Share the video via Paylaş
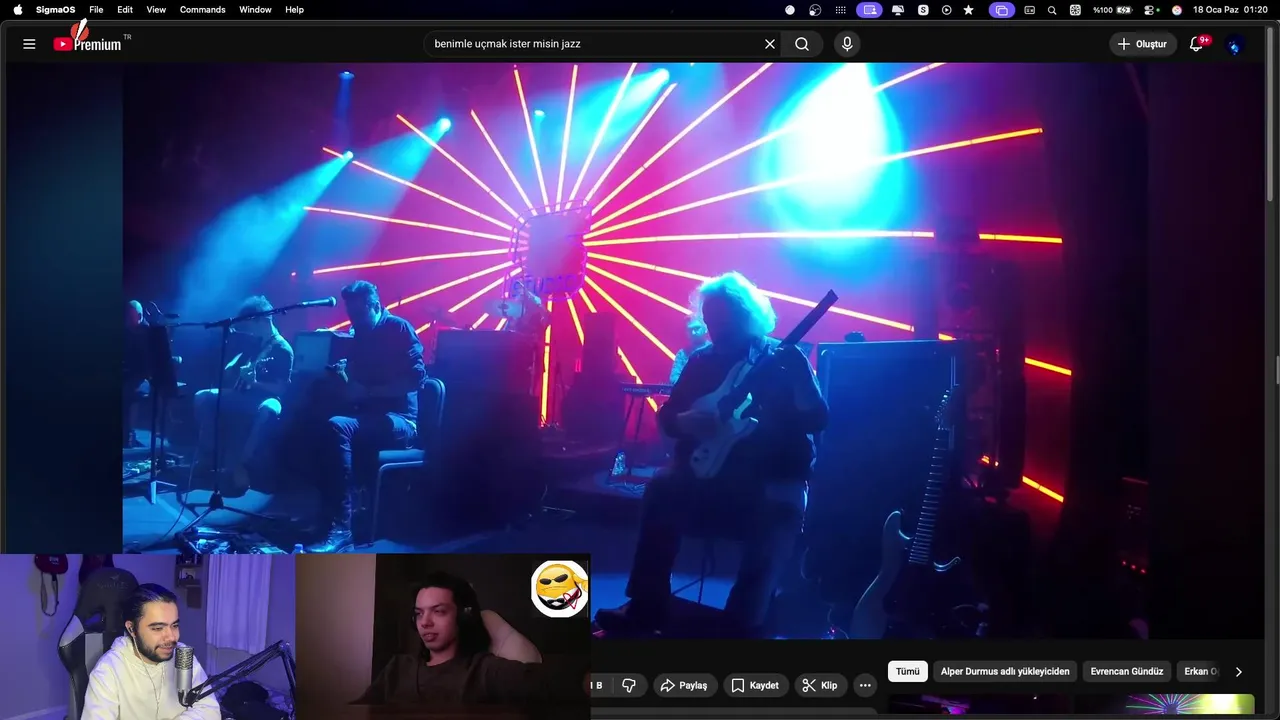 point(685,685)
